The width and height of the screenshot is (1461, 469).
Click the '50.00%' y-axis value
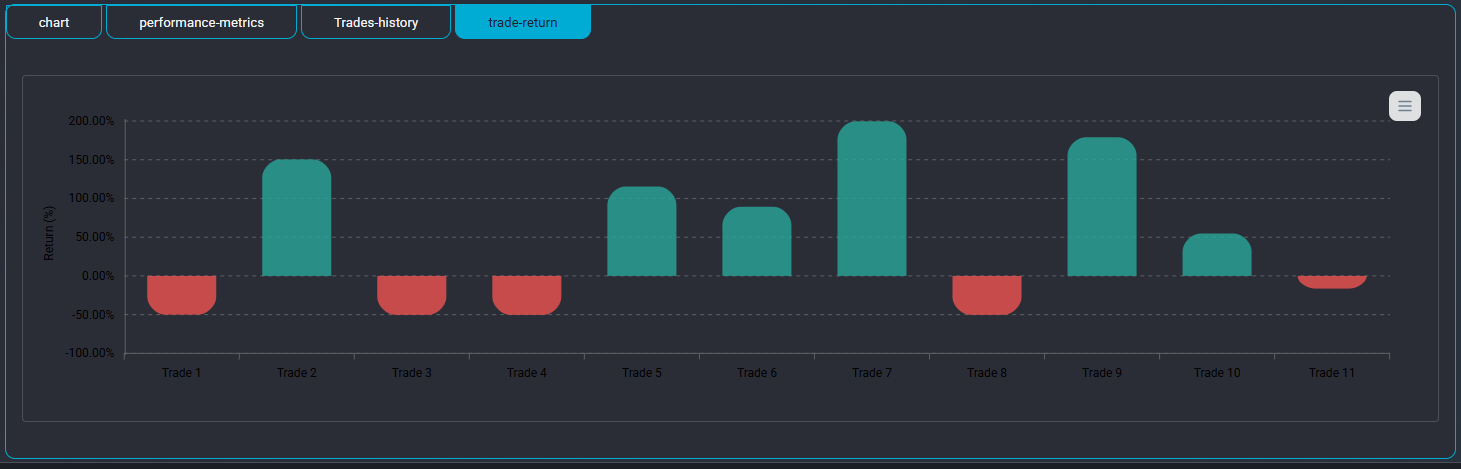pos(94,237)
